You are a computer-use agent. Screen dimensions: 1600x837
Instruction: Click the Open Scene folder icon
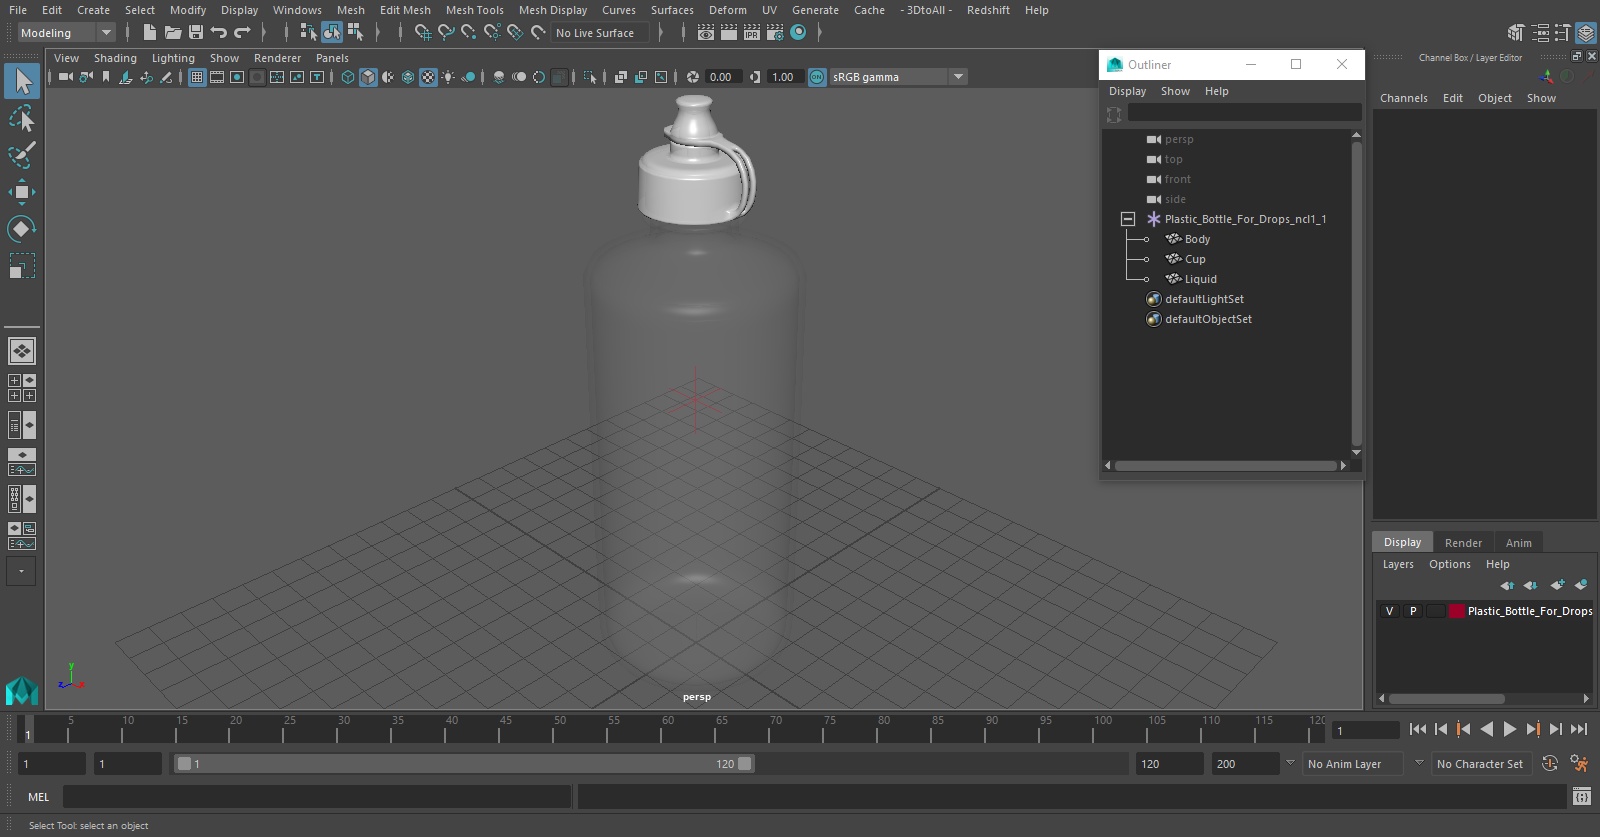point(172,33)
